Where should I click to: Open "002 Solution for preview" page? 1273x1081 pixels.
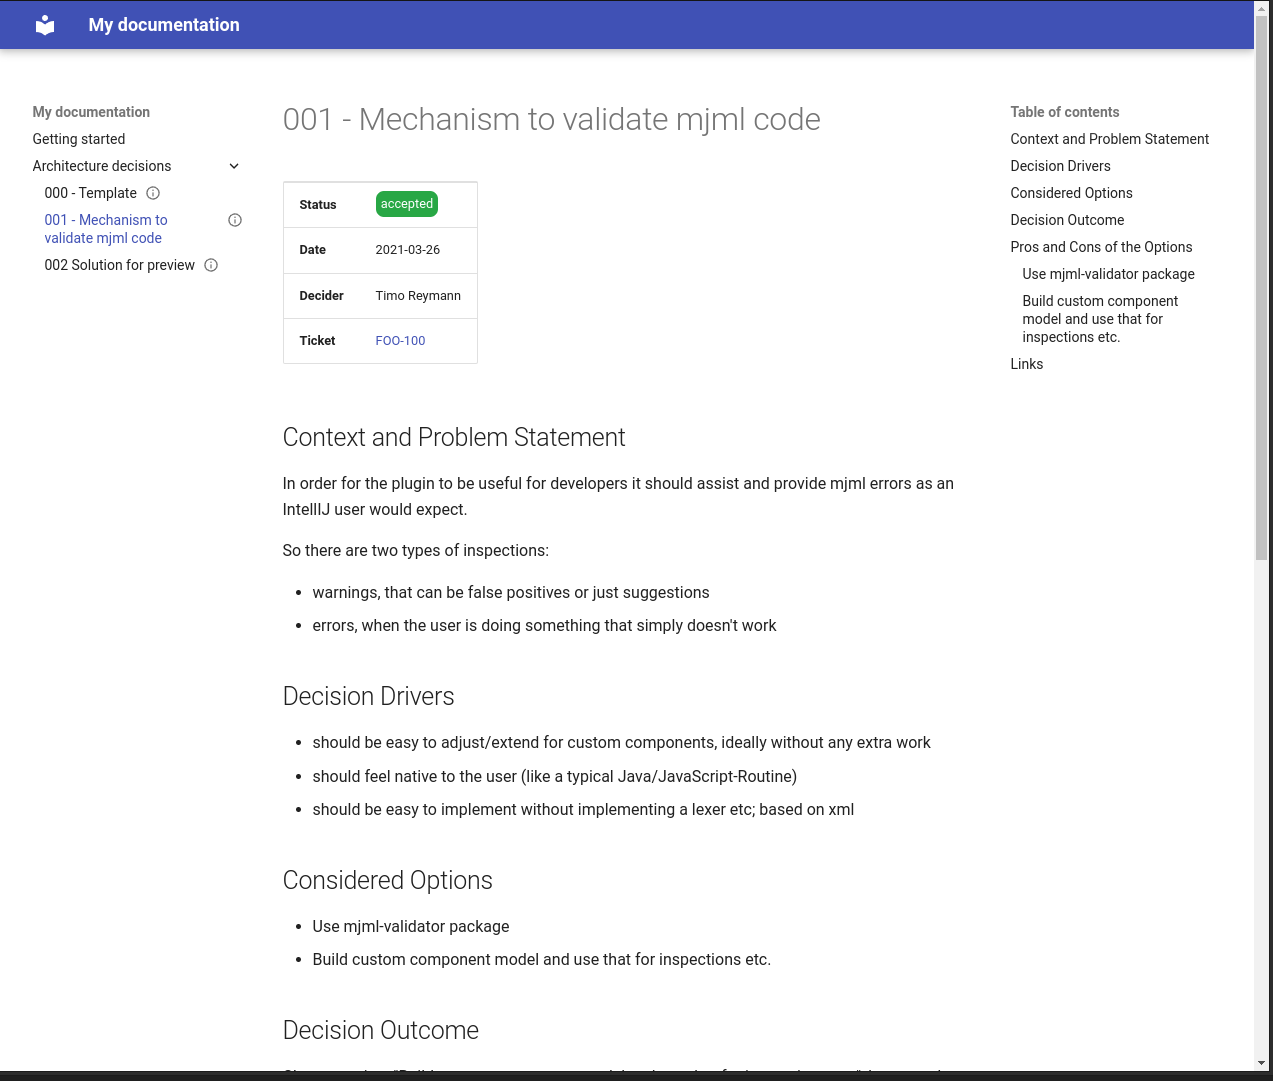point(119,265)
